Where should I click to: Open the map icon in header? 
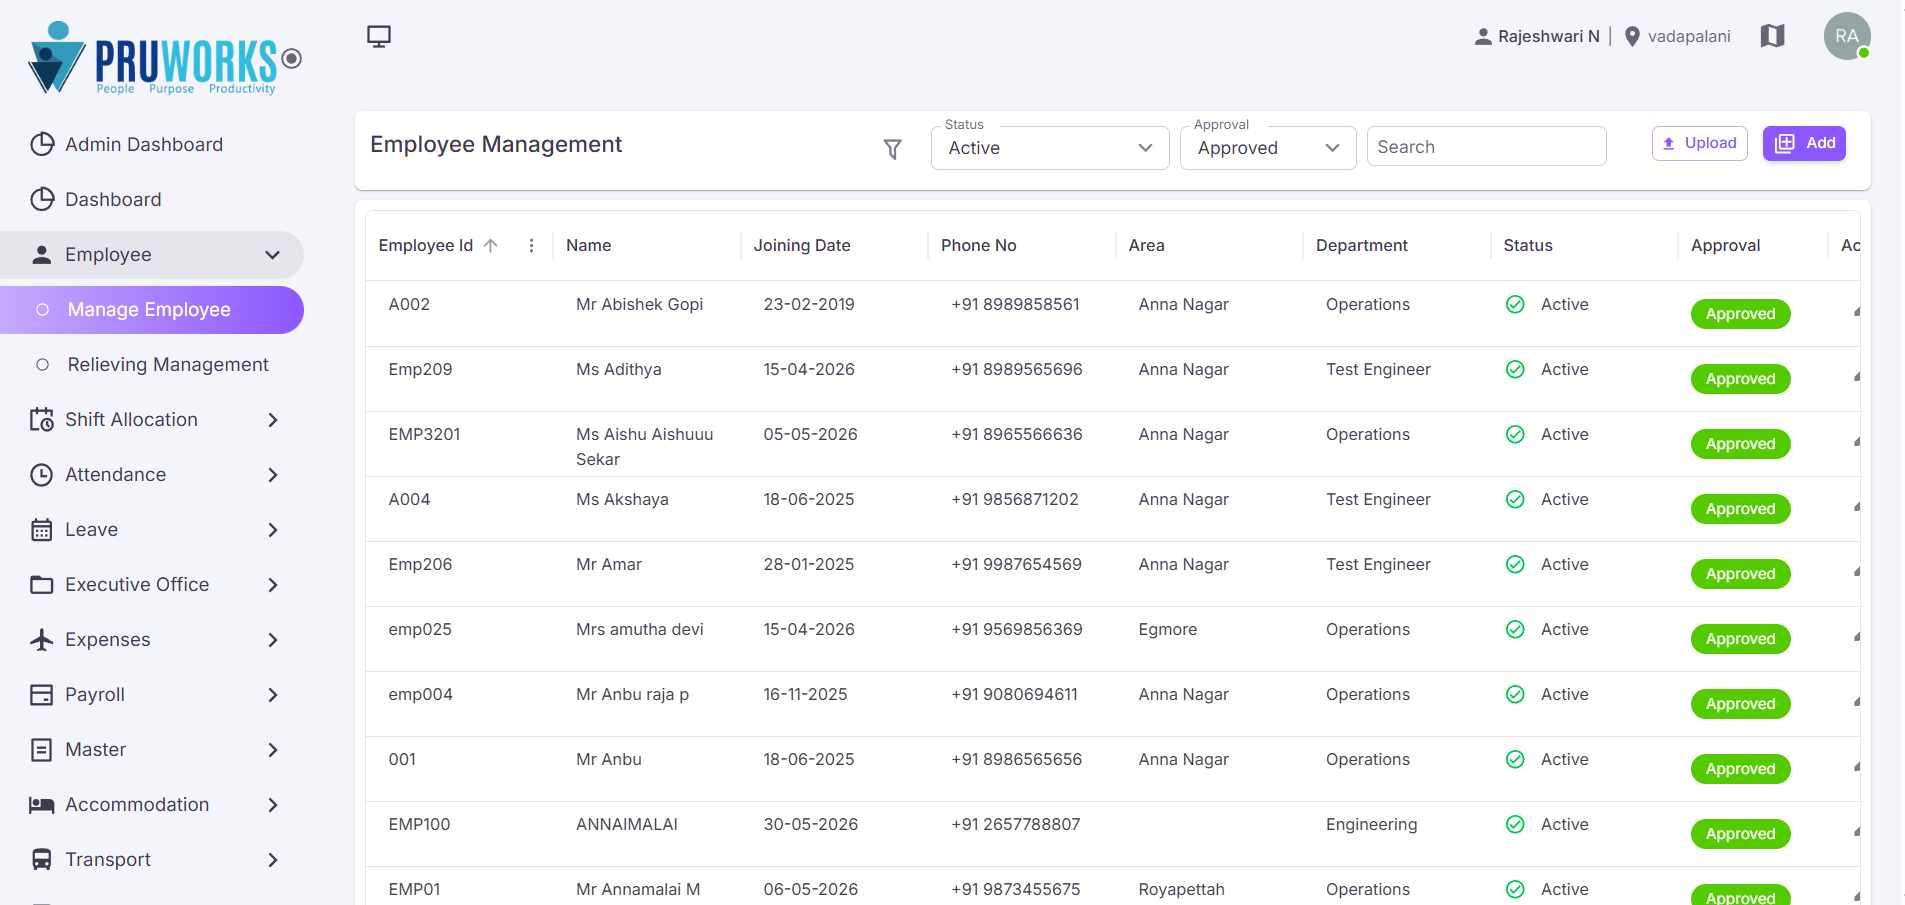point(1772,36)
